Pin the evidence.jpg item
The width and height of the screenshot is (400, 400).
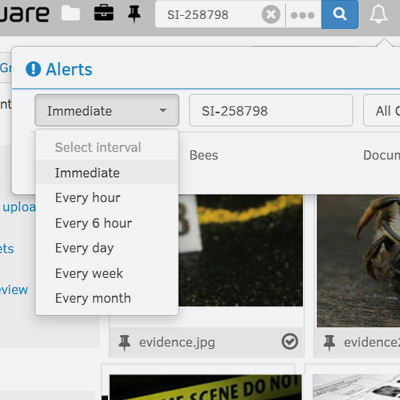click(124, 343)
